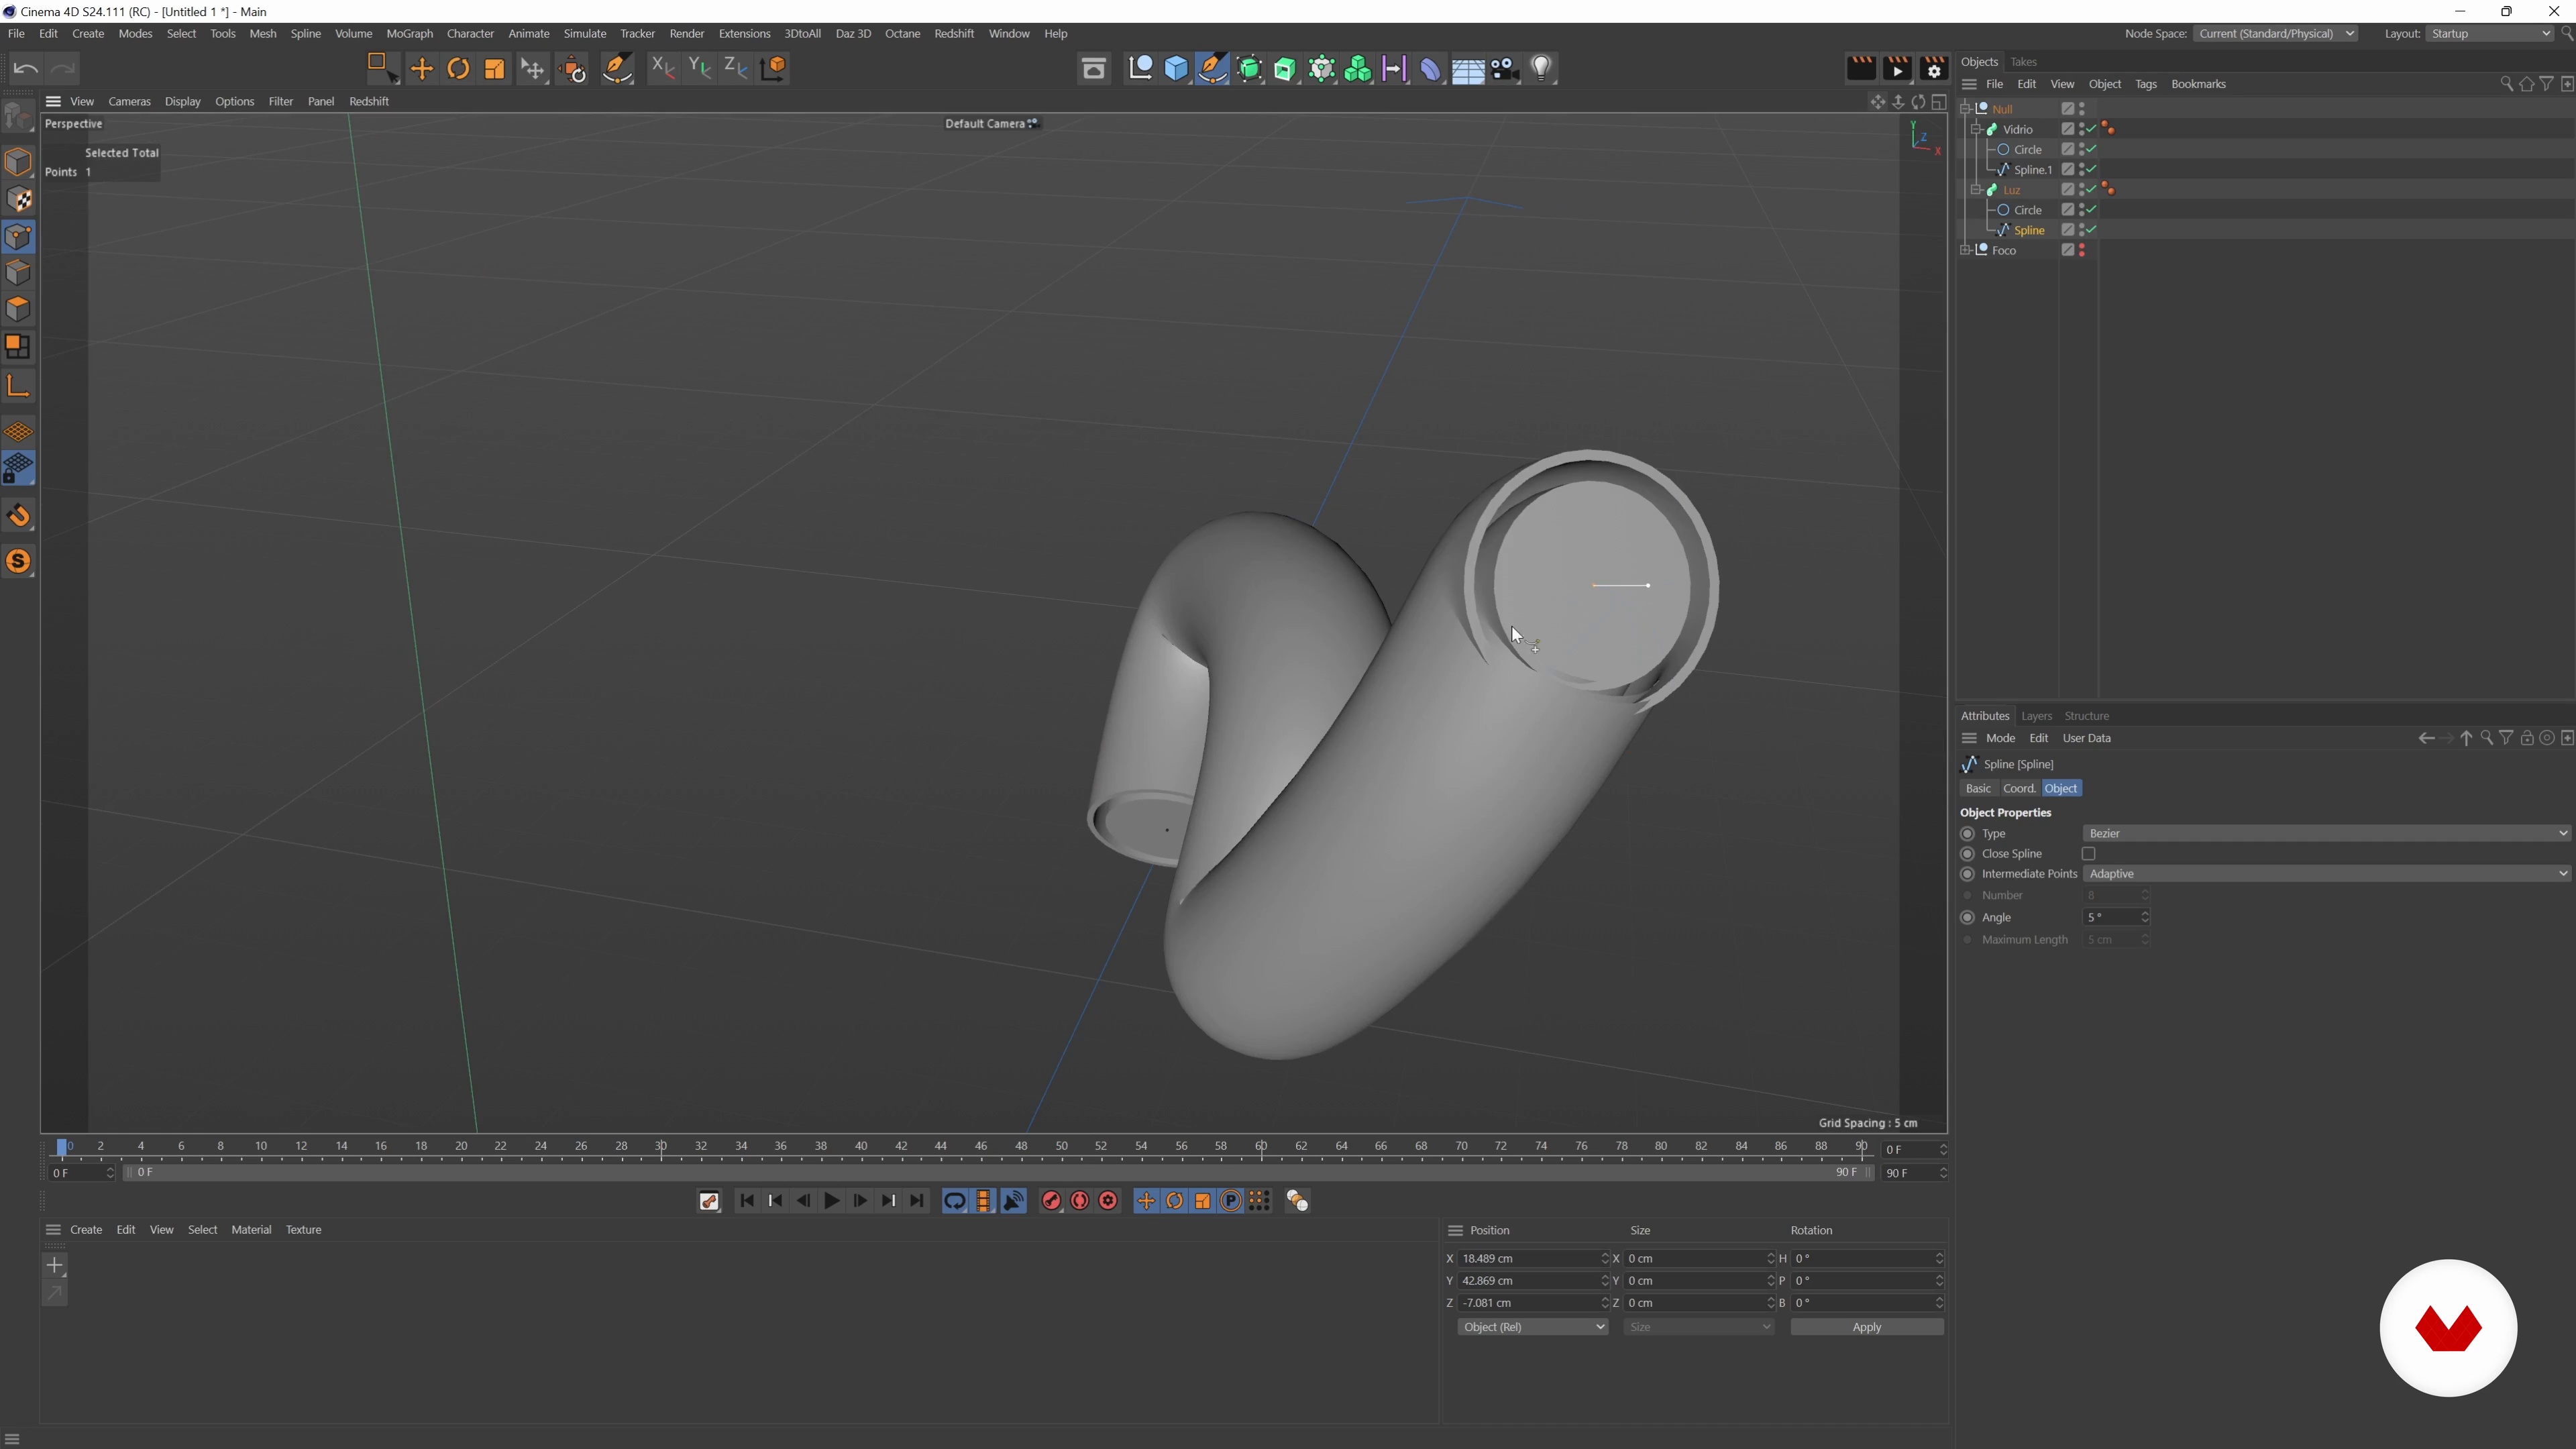Image resolution: width=2576 pixels, height=1449 pixels.
Task: Open Node Space dropdown
Action: [2275, 34]
